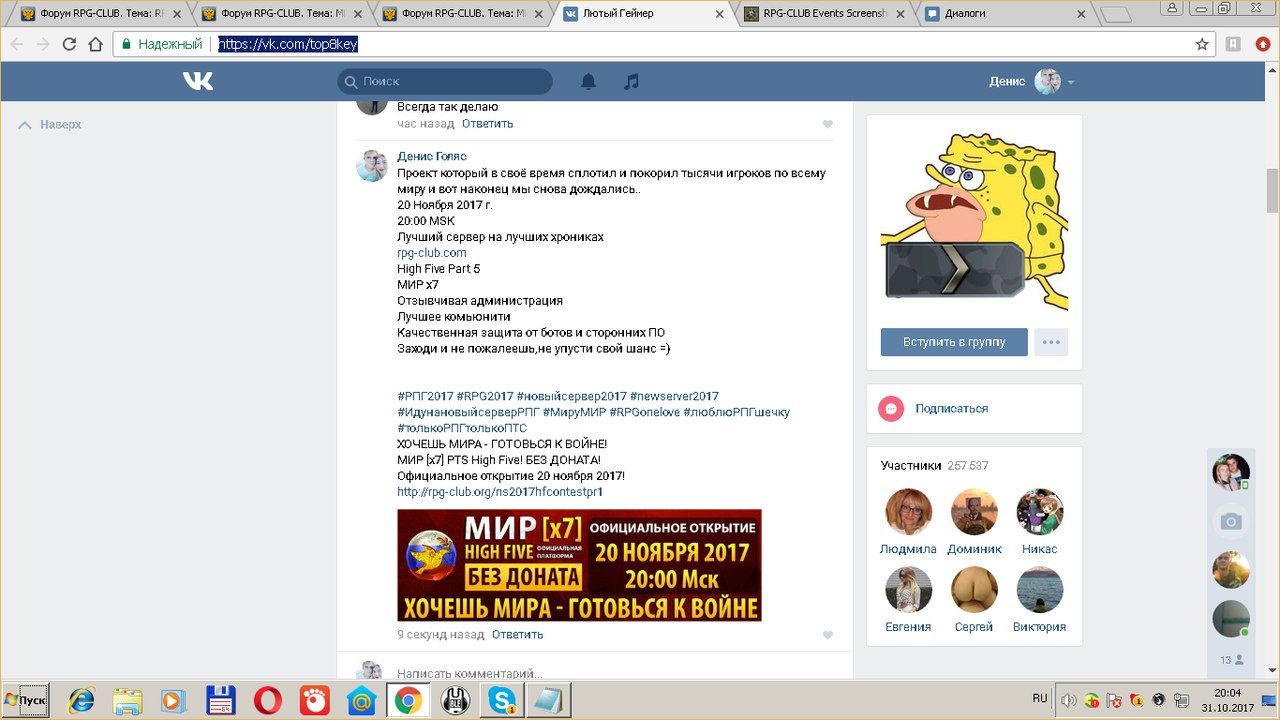Click the RU language indicator
The height and width of the screenshot is (720, 1280).
pos(1040,698)
